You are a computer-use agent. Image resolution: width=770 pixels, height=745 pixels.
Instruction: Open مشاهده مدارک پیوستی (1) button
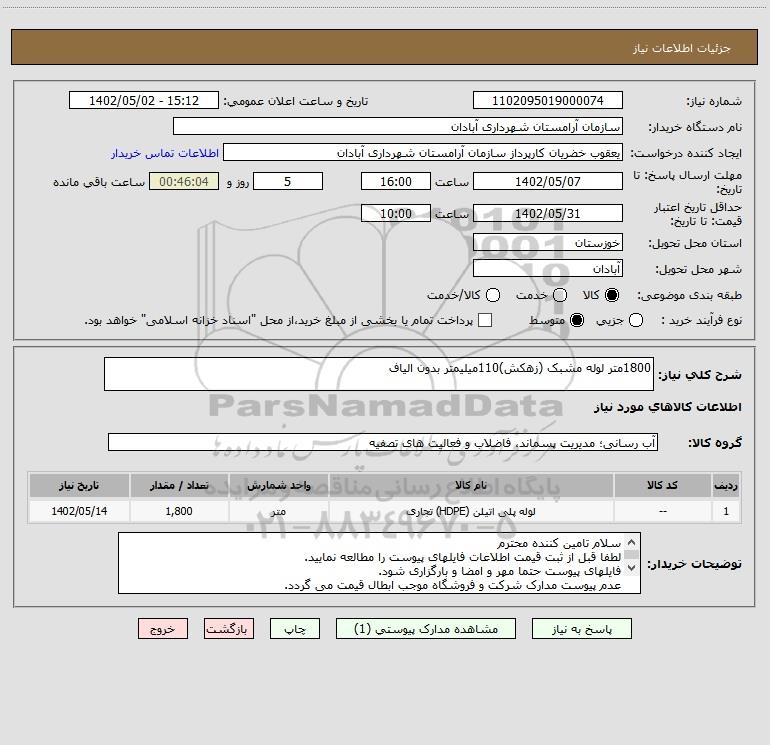click(426, 629)
